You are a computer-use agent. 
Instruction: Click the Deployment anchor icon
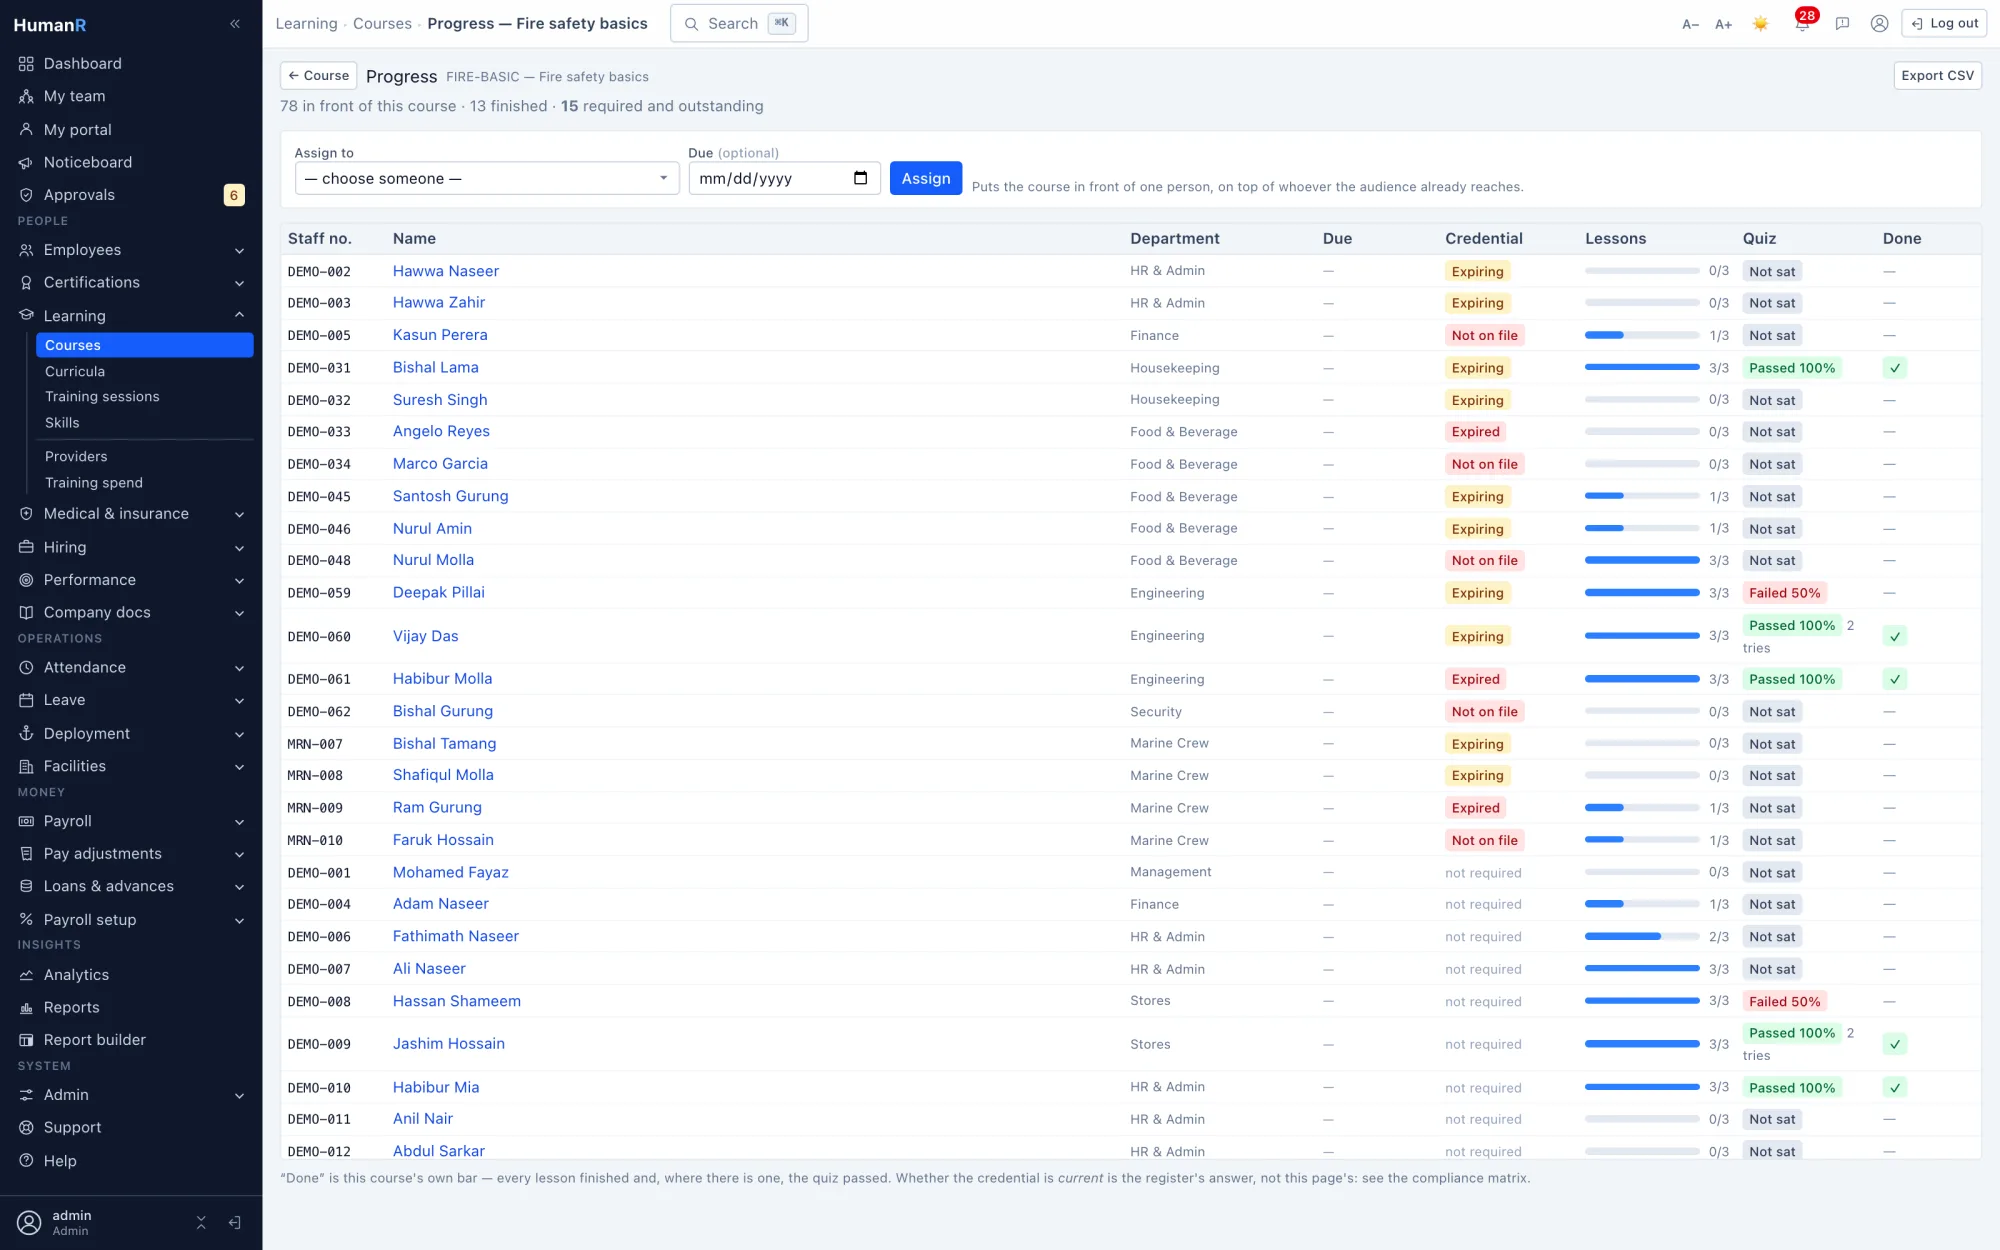26,734
